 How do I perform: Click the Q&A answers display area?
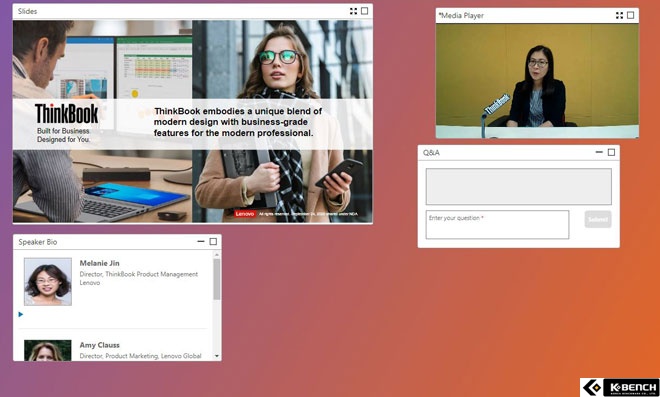[x=519, y=187]
